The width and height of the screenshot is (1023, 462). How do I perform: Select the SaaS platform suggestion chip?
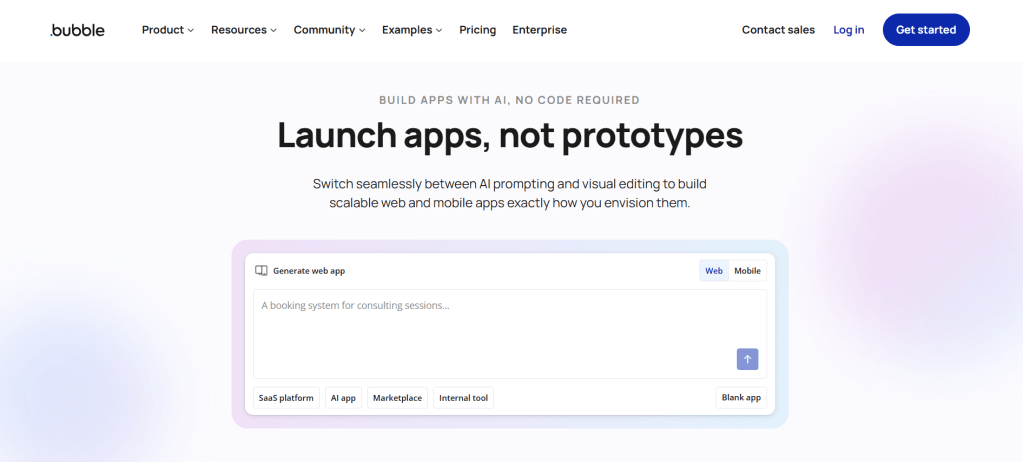click(x=286, y=398)
